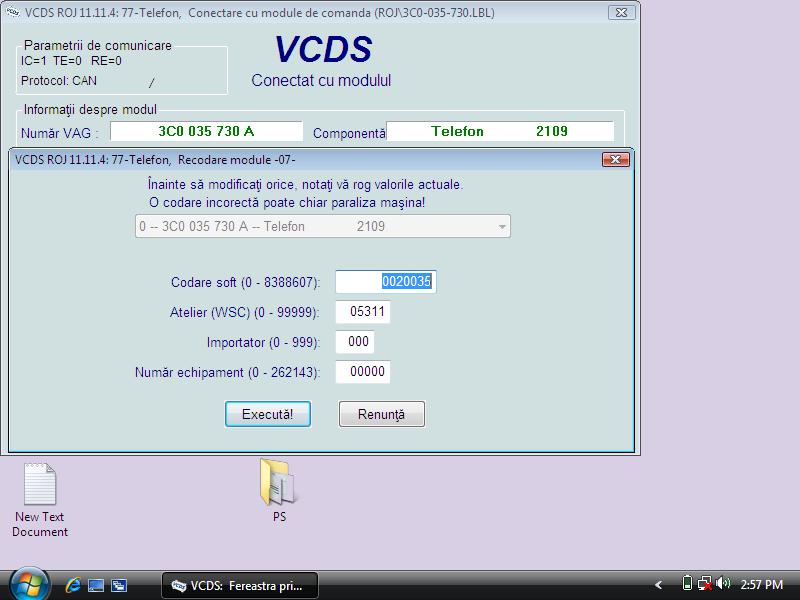Select the PS folder on the desktop
The height and width of the screenshot is (600, 800).
click(279, 490)
